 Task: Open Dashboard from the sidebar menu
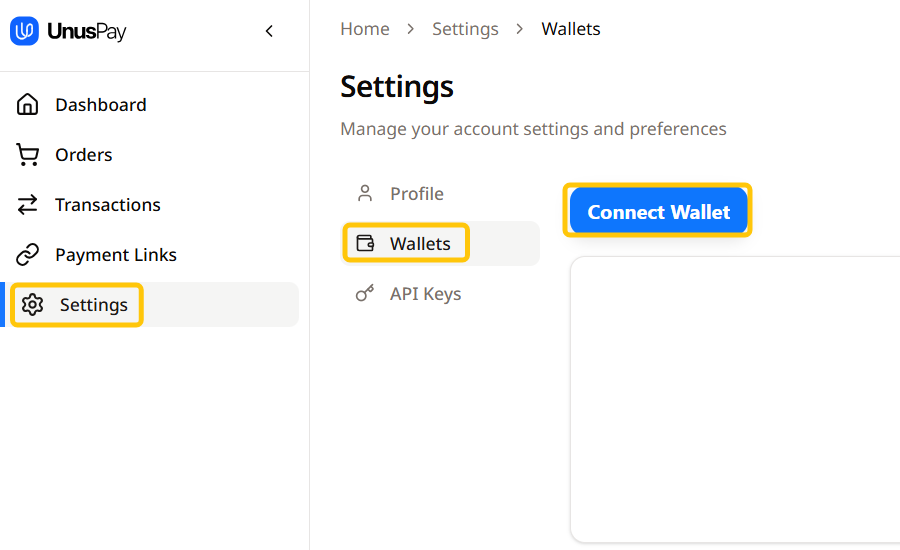101,105
